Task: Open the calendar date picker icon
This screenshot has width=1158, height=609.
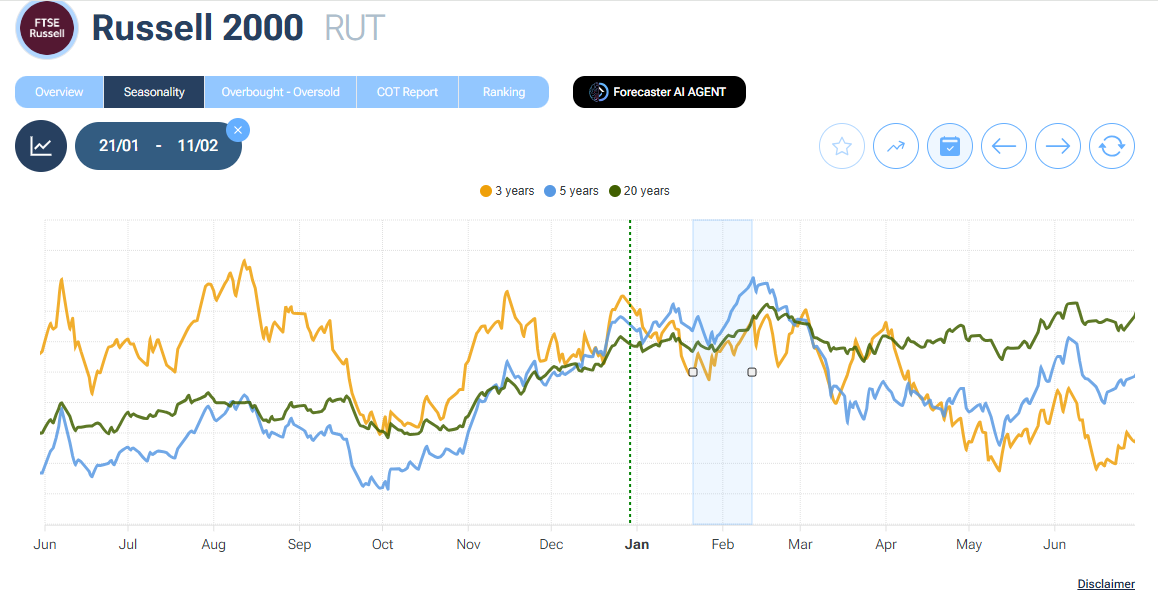Action: (950, 147)
